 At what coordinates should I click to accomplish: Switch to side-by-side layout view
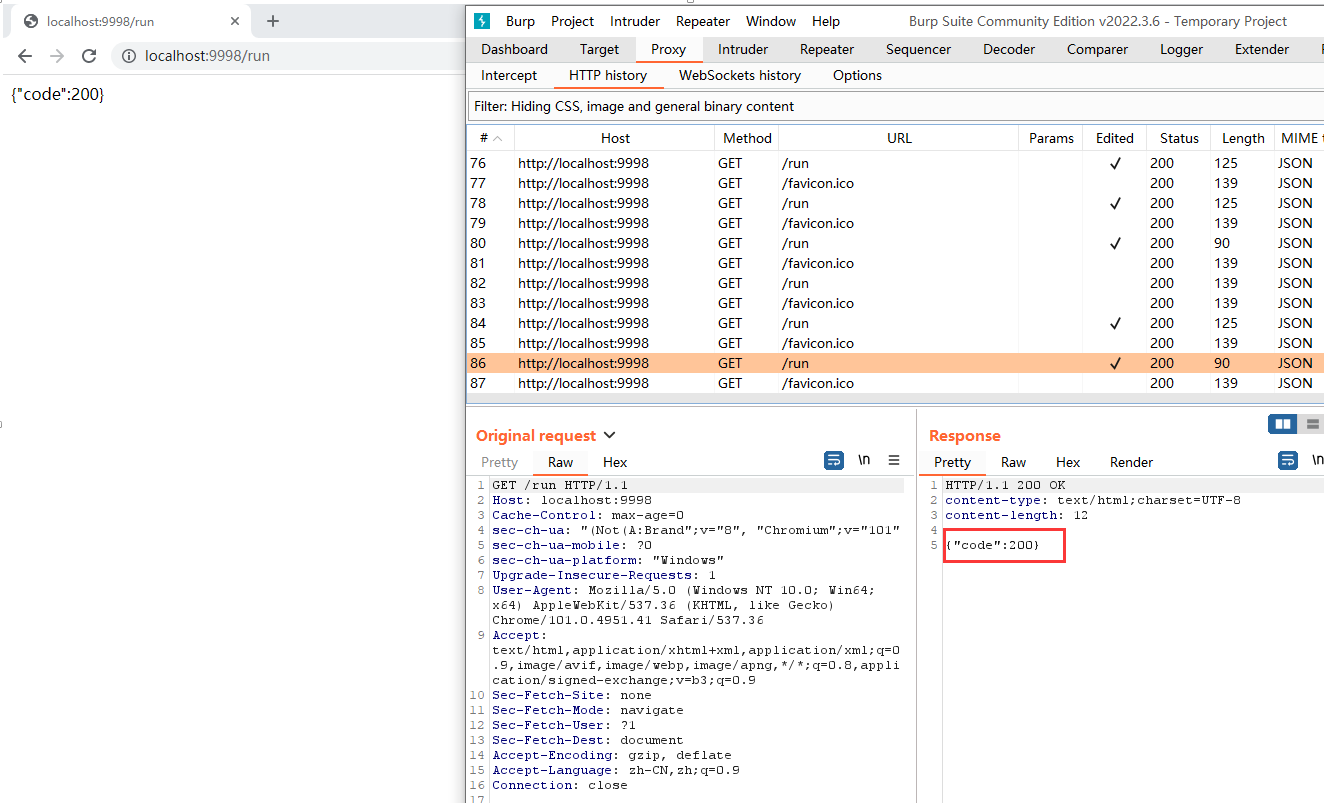point(1282,424)
